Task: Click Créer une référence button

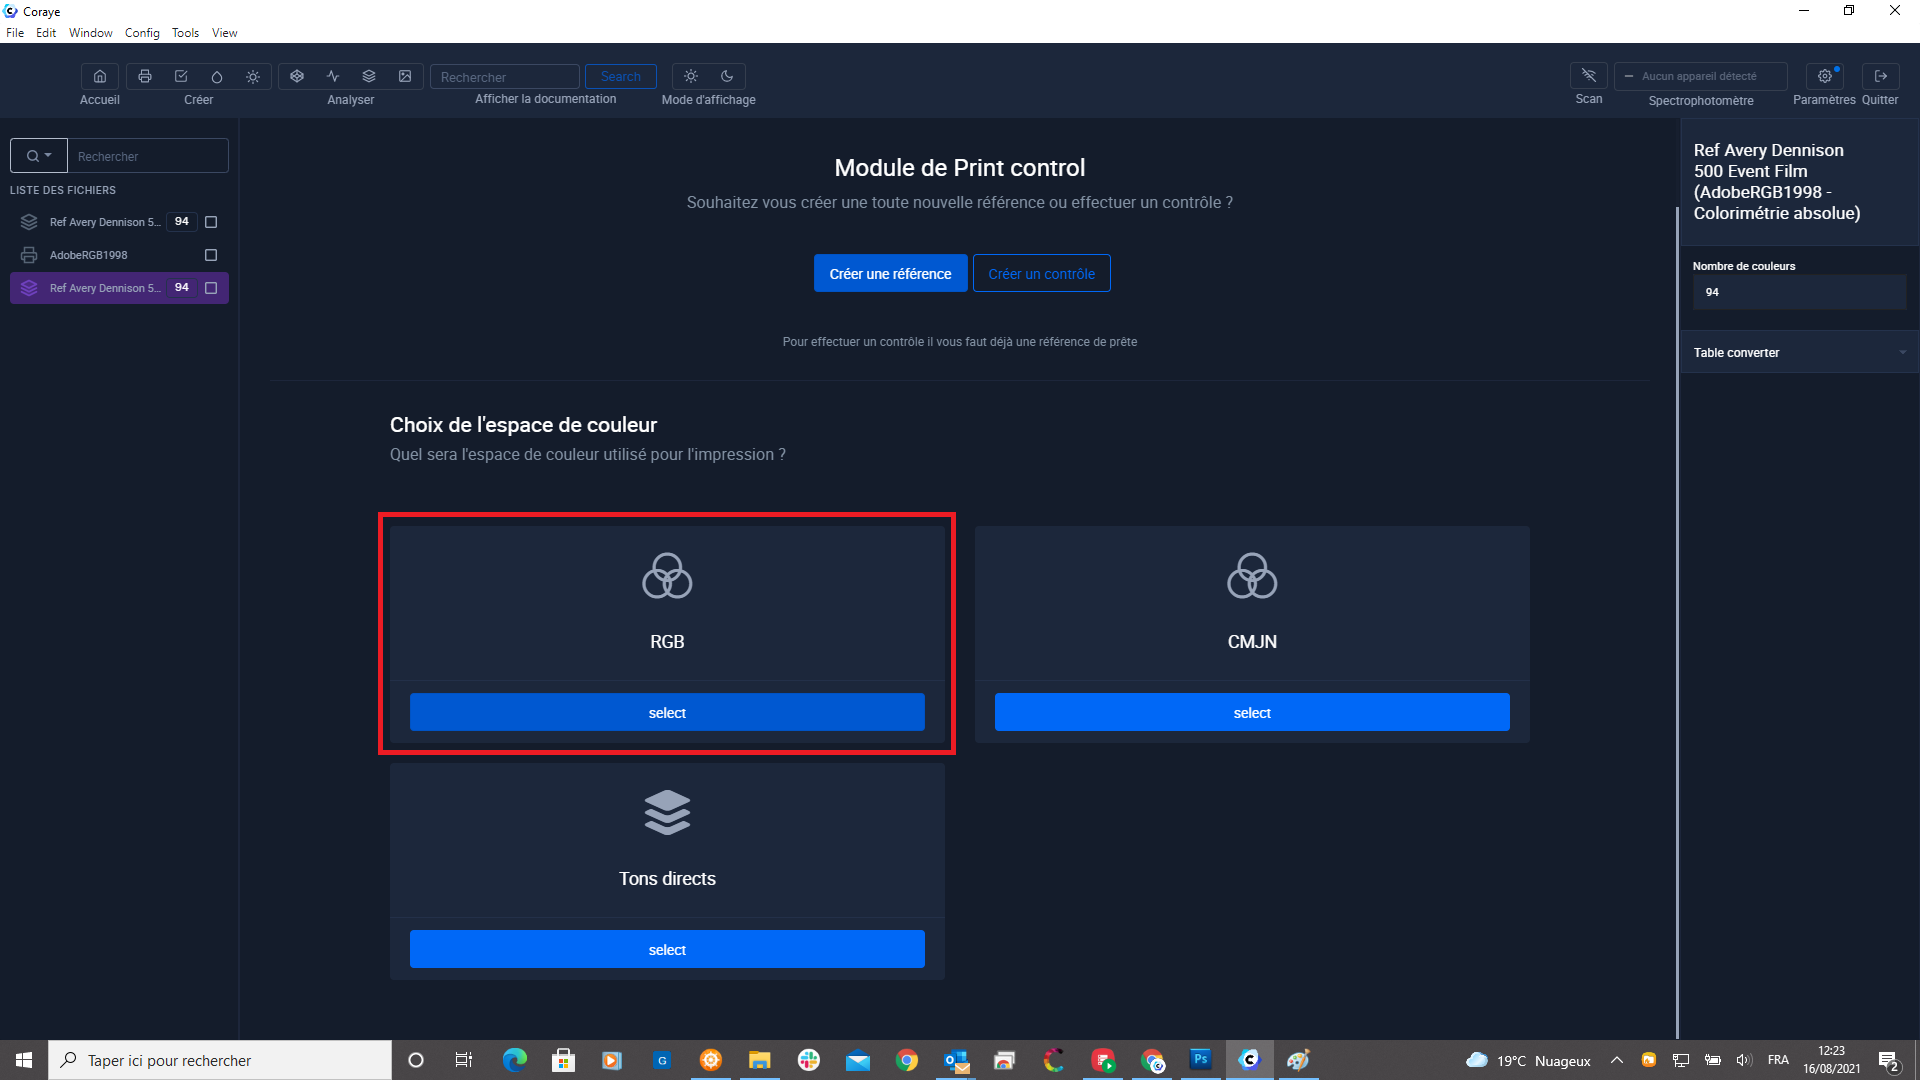Action: click(x=890, y=273)
